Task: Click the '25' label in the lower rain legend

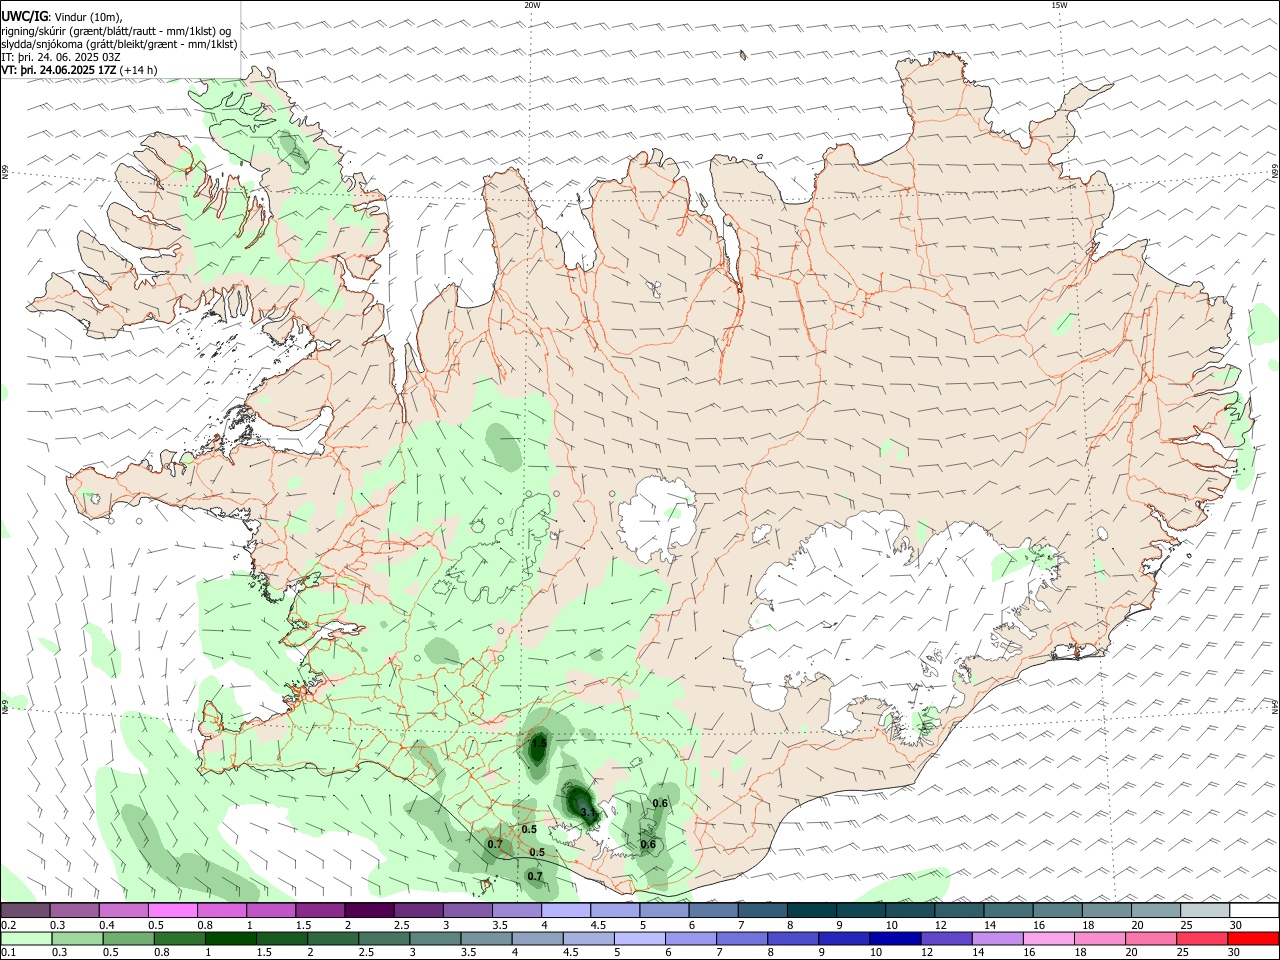Action: click(1185, 953)
